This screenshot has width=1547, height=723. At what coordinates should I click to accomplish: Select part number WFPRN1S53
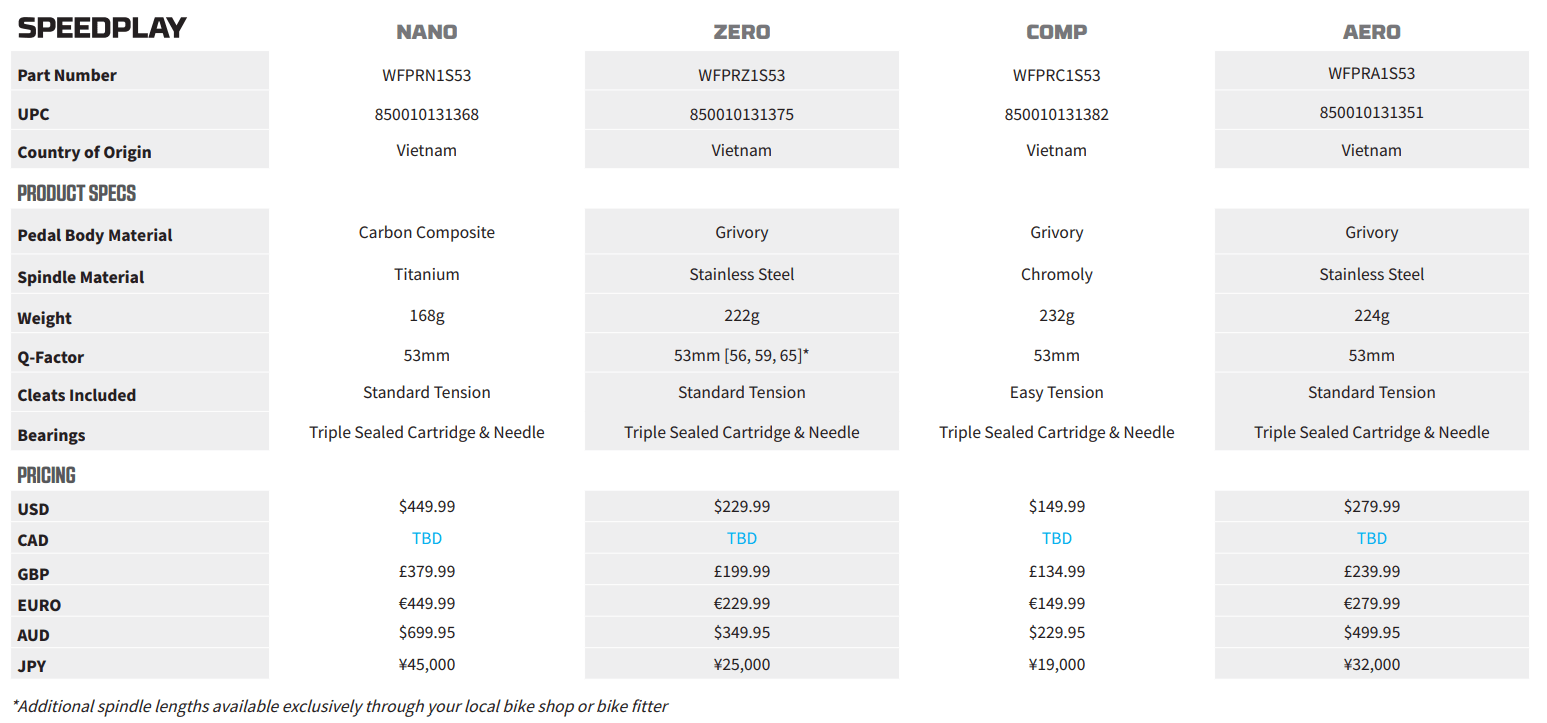[x=427, y=75]
